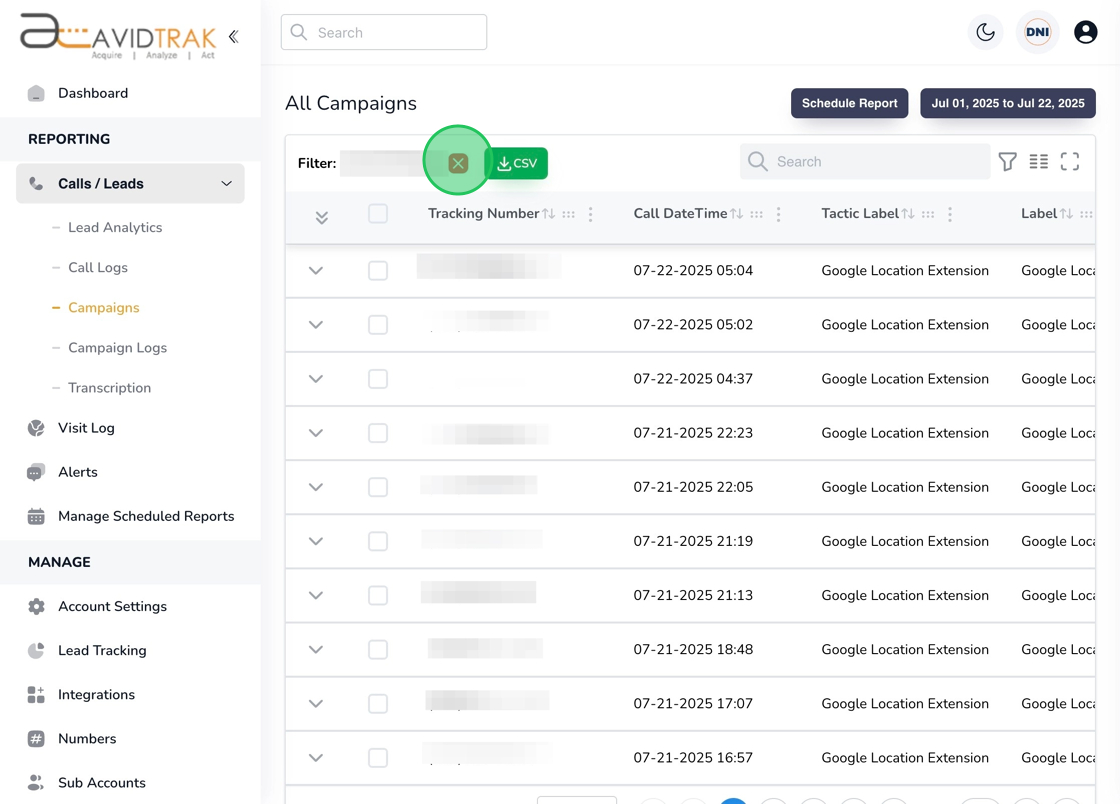Sort by Call DateTime arrows
1120x804 pixels.
[x=736, y=214]
